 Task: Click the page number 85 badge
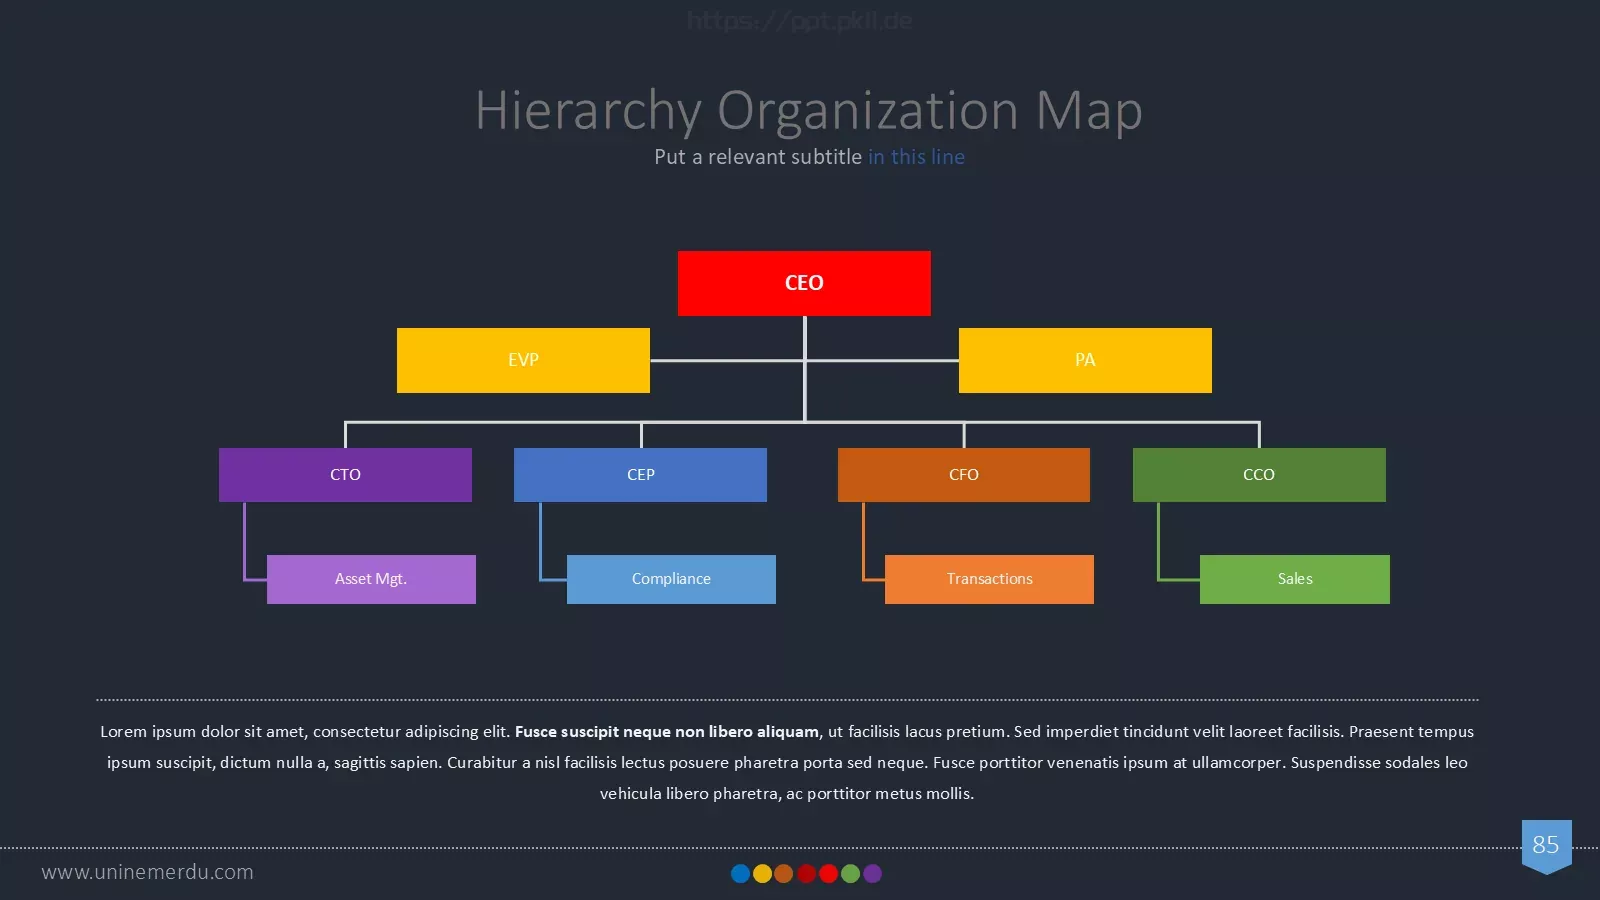click(x=1546, y=846)
